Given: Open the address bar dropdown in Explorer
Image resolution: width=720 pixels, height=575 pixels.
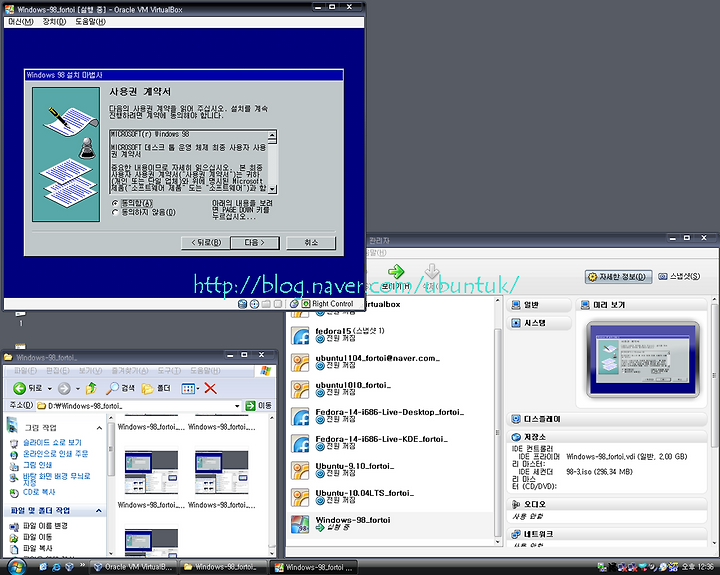Looking at the screenshot, I should click(x=237, y=406).
